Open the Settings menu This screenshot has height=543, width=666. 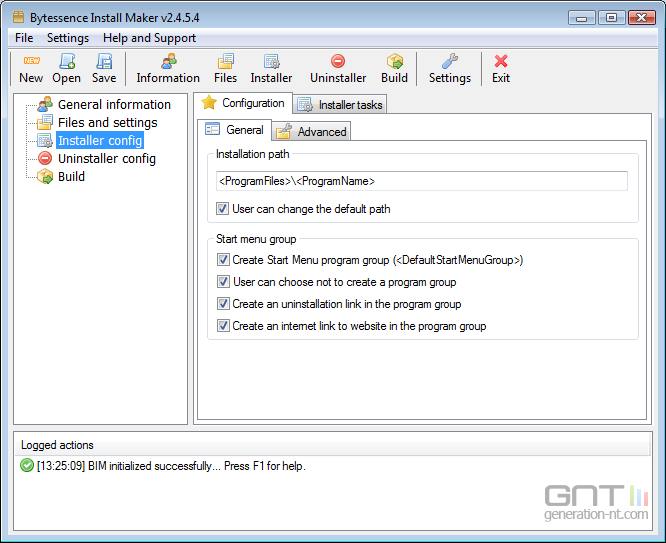(x=68, y=38)
